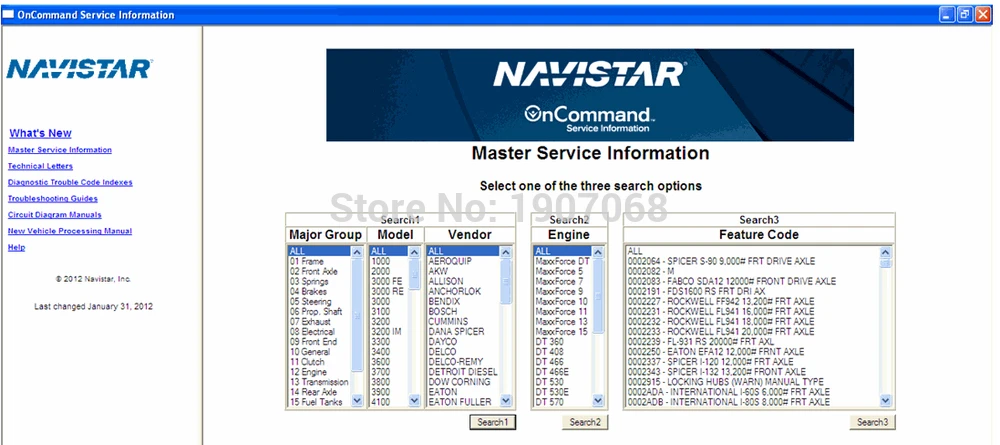Open the Help link
Viewport: 1000px width, 445px height.
click(x=16, y=247)
